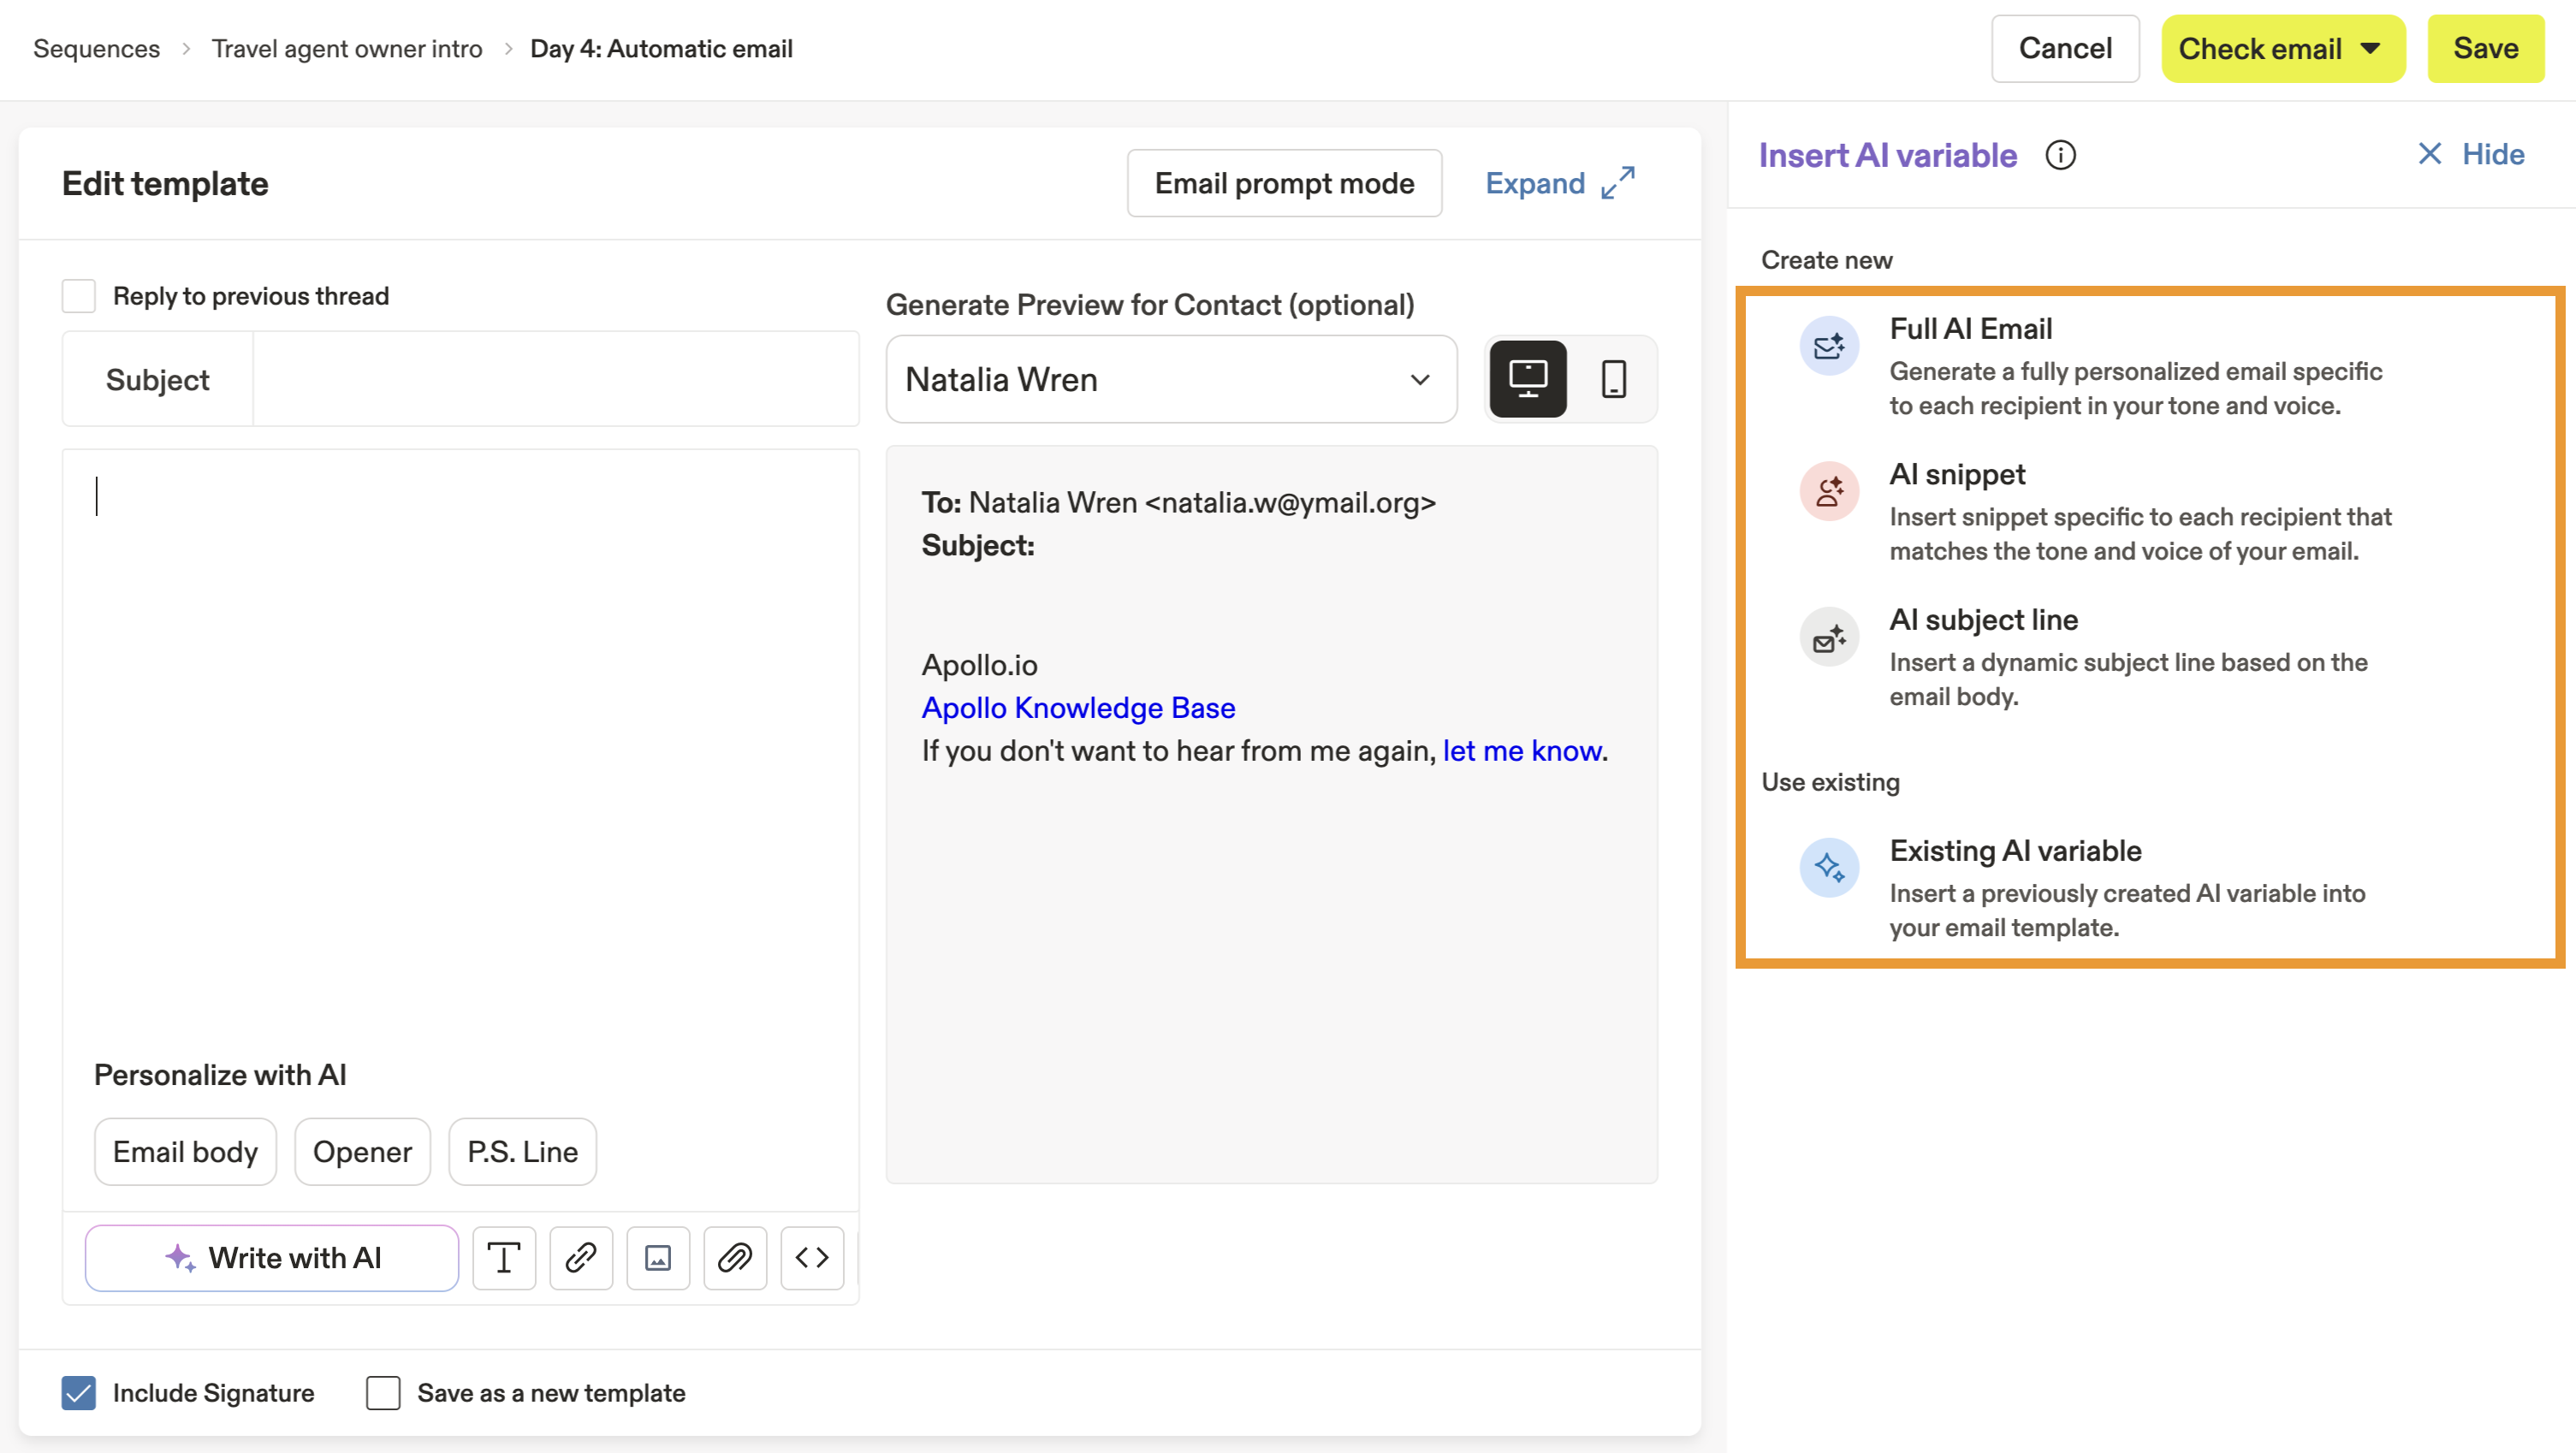The width and height of the screenshot is (2576, 1453).
Task: Click the Write with AI button
Action: (x=272, y=1258)
